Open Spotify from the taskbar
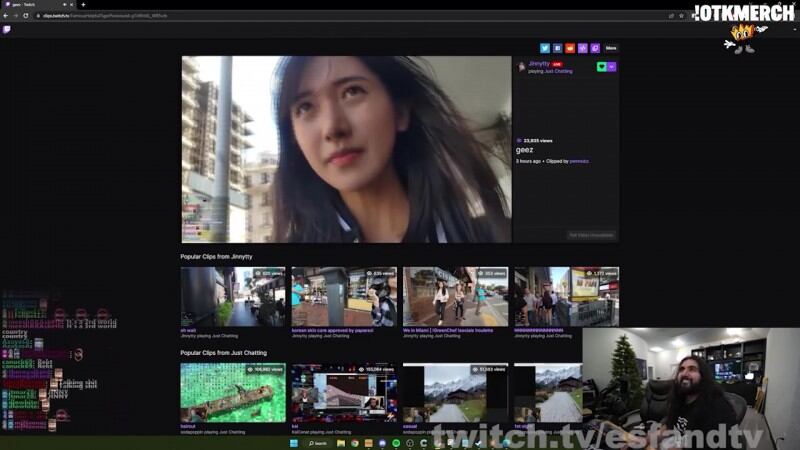This screenshot has width=800, height=450. (396, 443)
